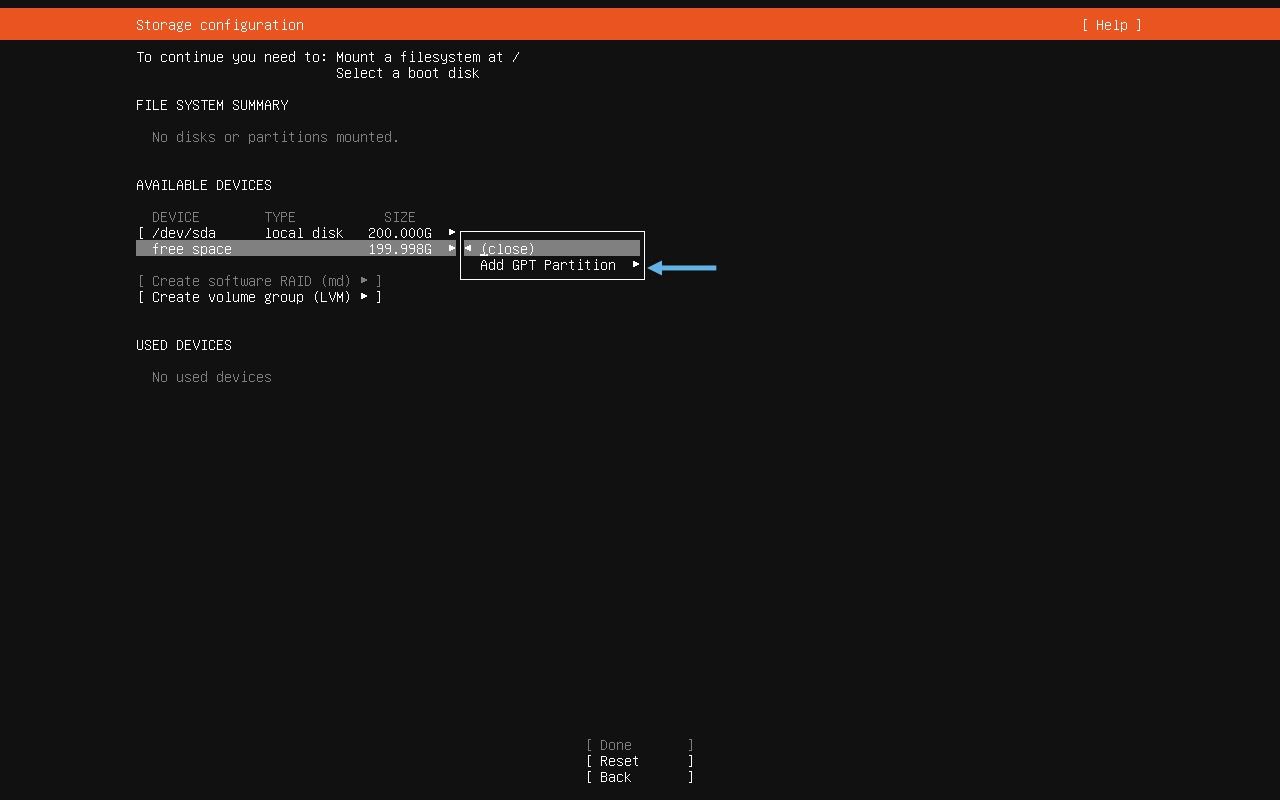Select Add GPT Partition in the menu

tap(547, 265)
